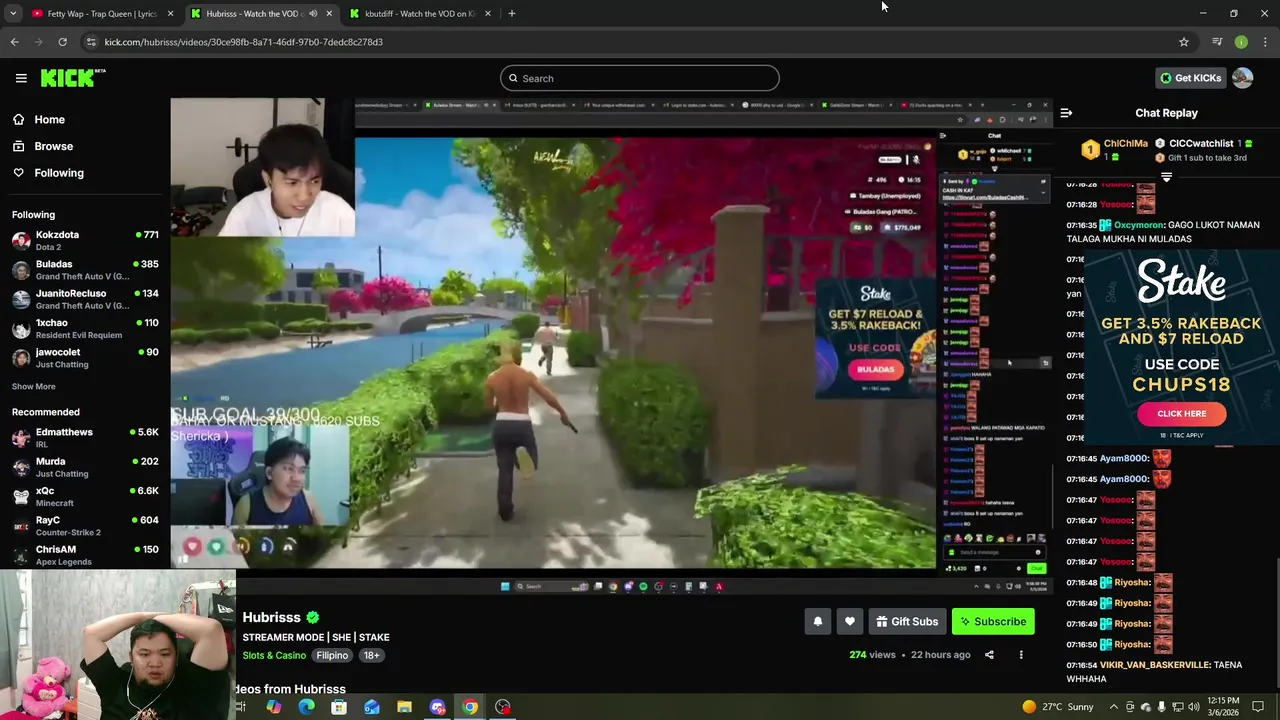The image size is (1280, 720).
Task: Open Microsoft Edge from taskbar
Action: coord(306,707)
